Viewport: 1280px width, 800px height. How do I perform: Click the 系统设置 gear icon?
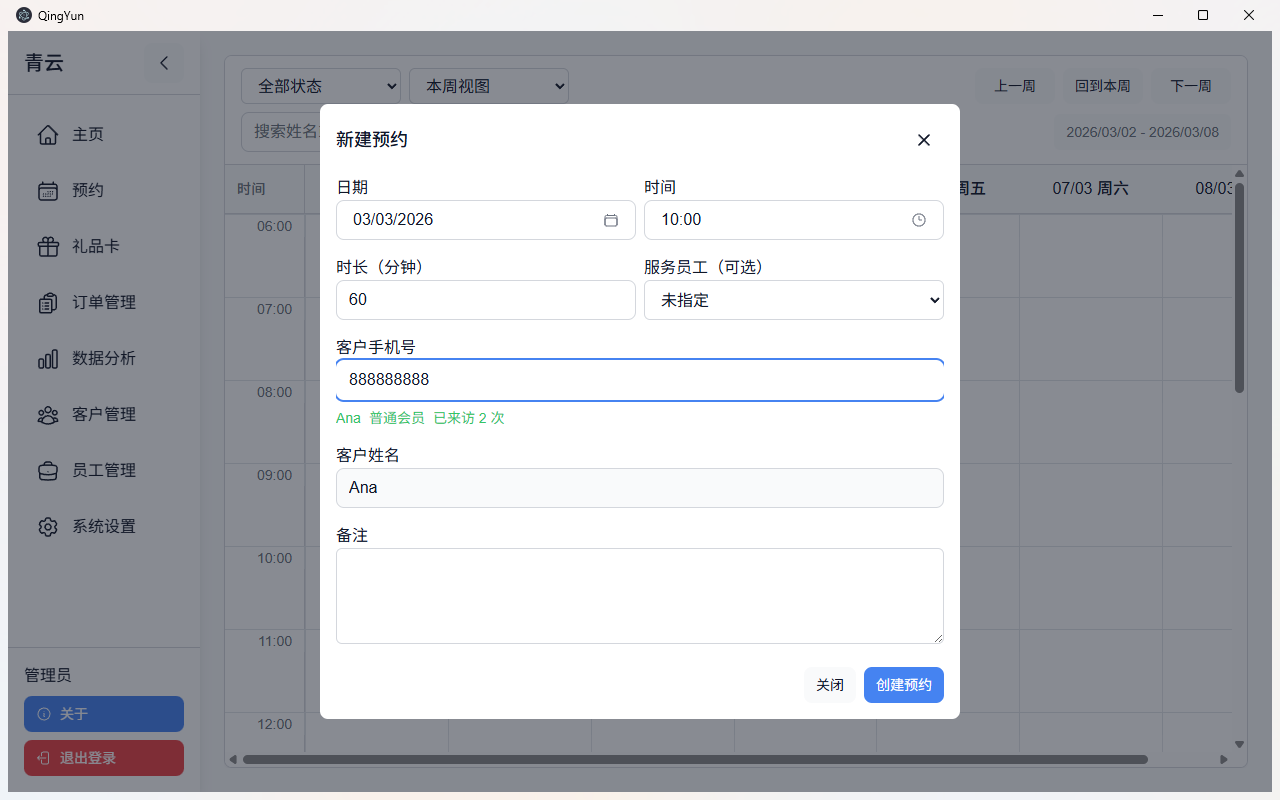(x=48, y=526)
